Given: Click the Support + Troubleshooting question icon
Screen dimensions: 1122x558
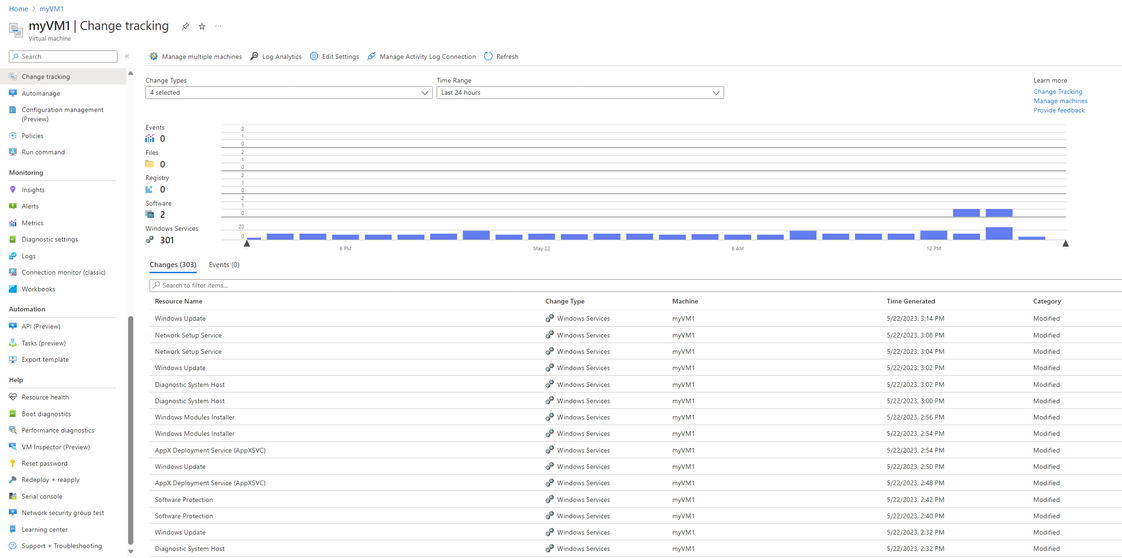Looking at the screenshot, I should (x=13, y=546).
